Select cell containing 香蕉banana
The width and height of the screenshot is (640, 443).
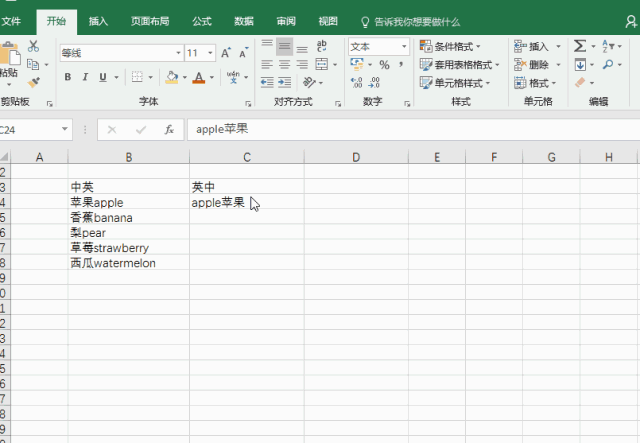point(128,217)
